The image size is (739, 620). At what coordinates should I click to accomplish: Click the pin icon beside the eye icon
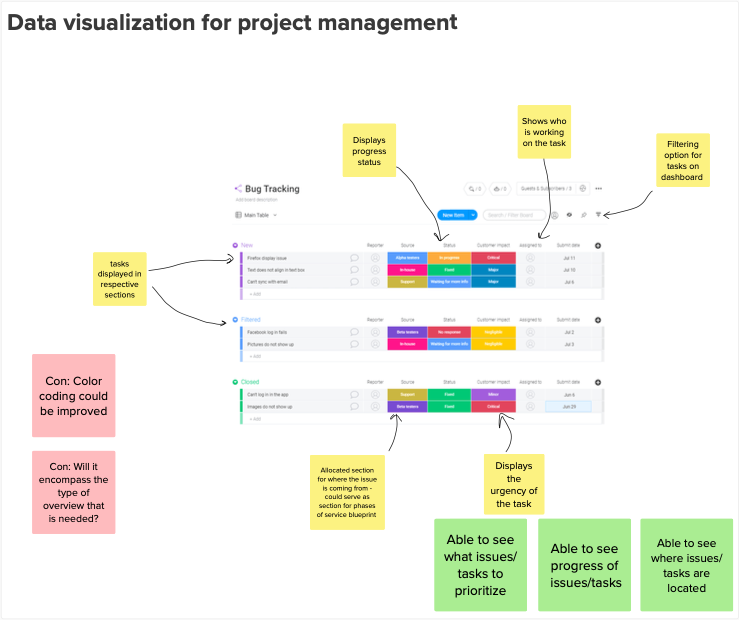click(x=584, y=214)
